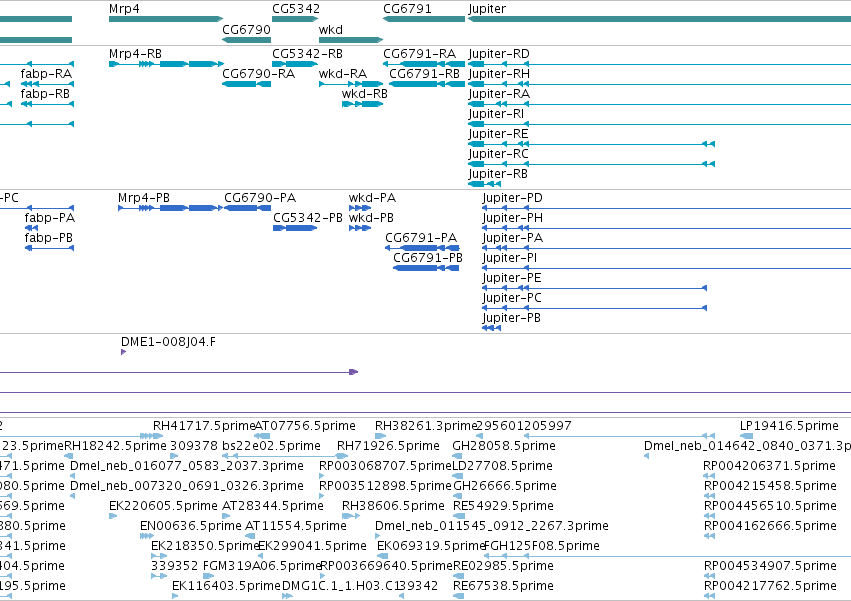Open the Jupiter-PI protein label
Screen dimensions: 851x601
[x=510, y=258]
